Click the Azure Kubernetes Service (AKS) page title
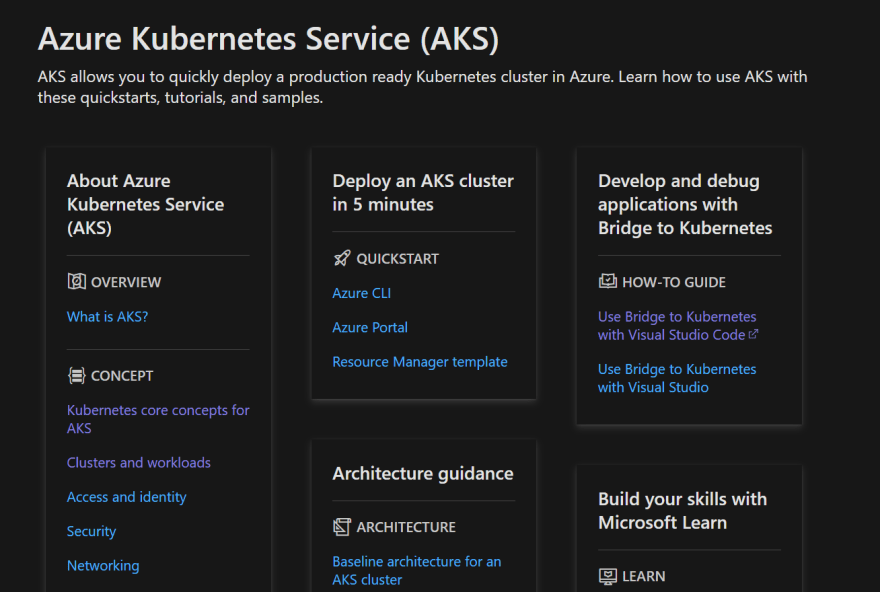 tap(268, 39)
